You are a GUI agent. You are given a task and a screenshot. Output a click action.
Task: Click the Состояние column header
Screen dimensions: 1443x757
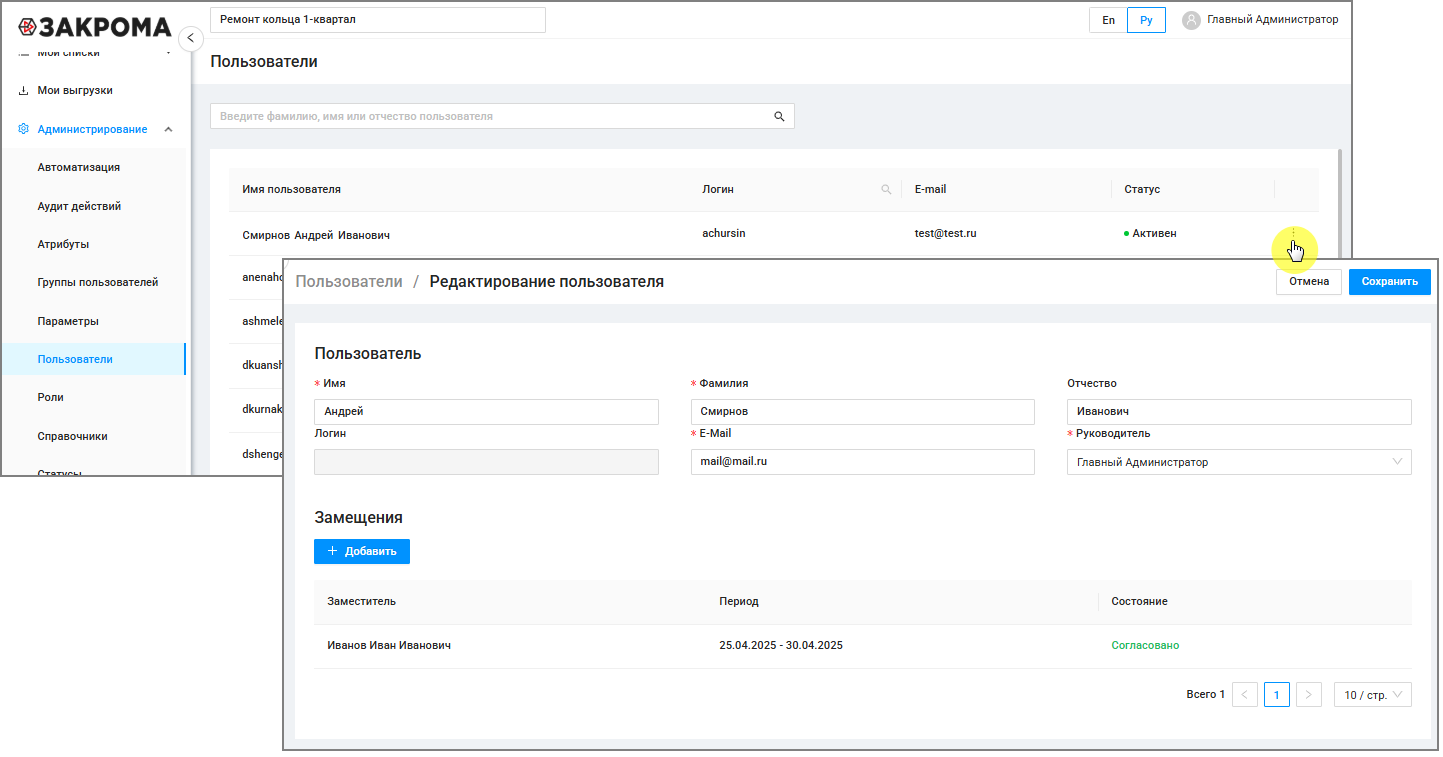tap(1139, 602)
